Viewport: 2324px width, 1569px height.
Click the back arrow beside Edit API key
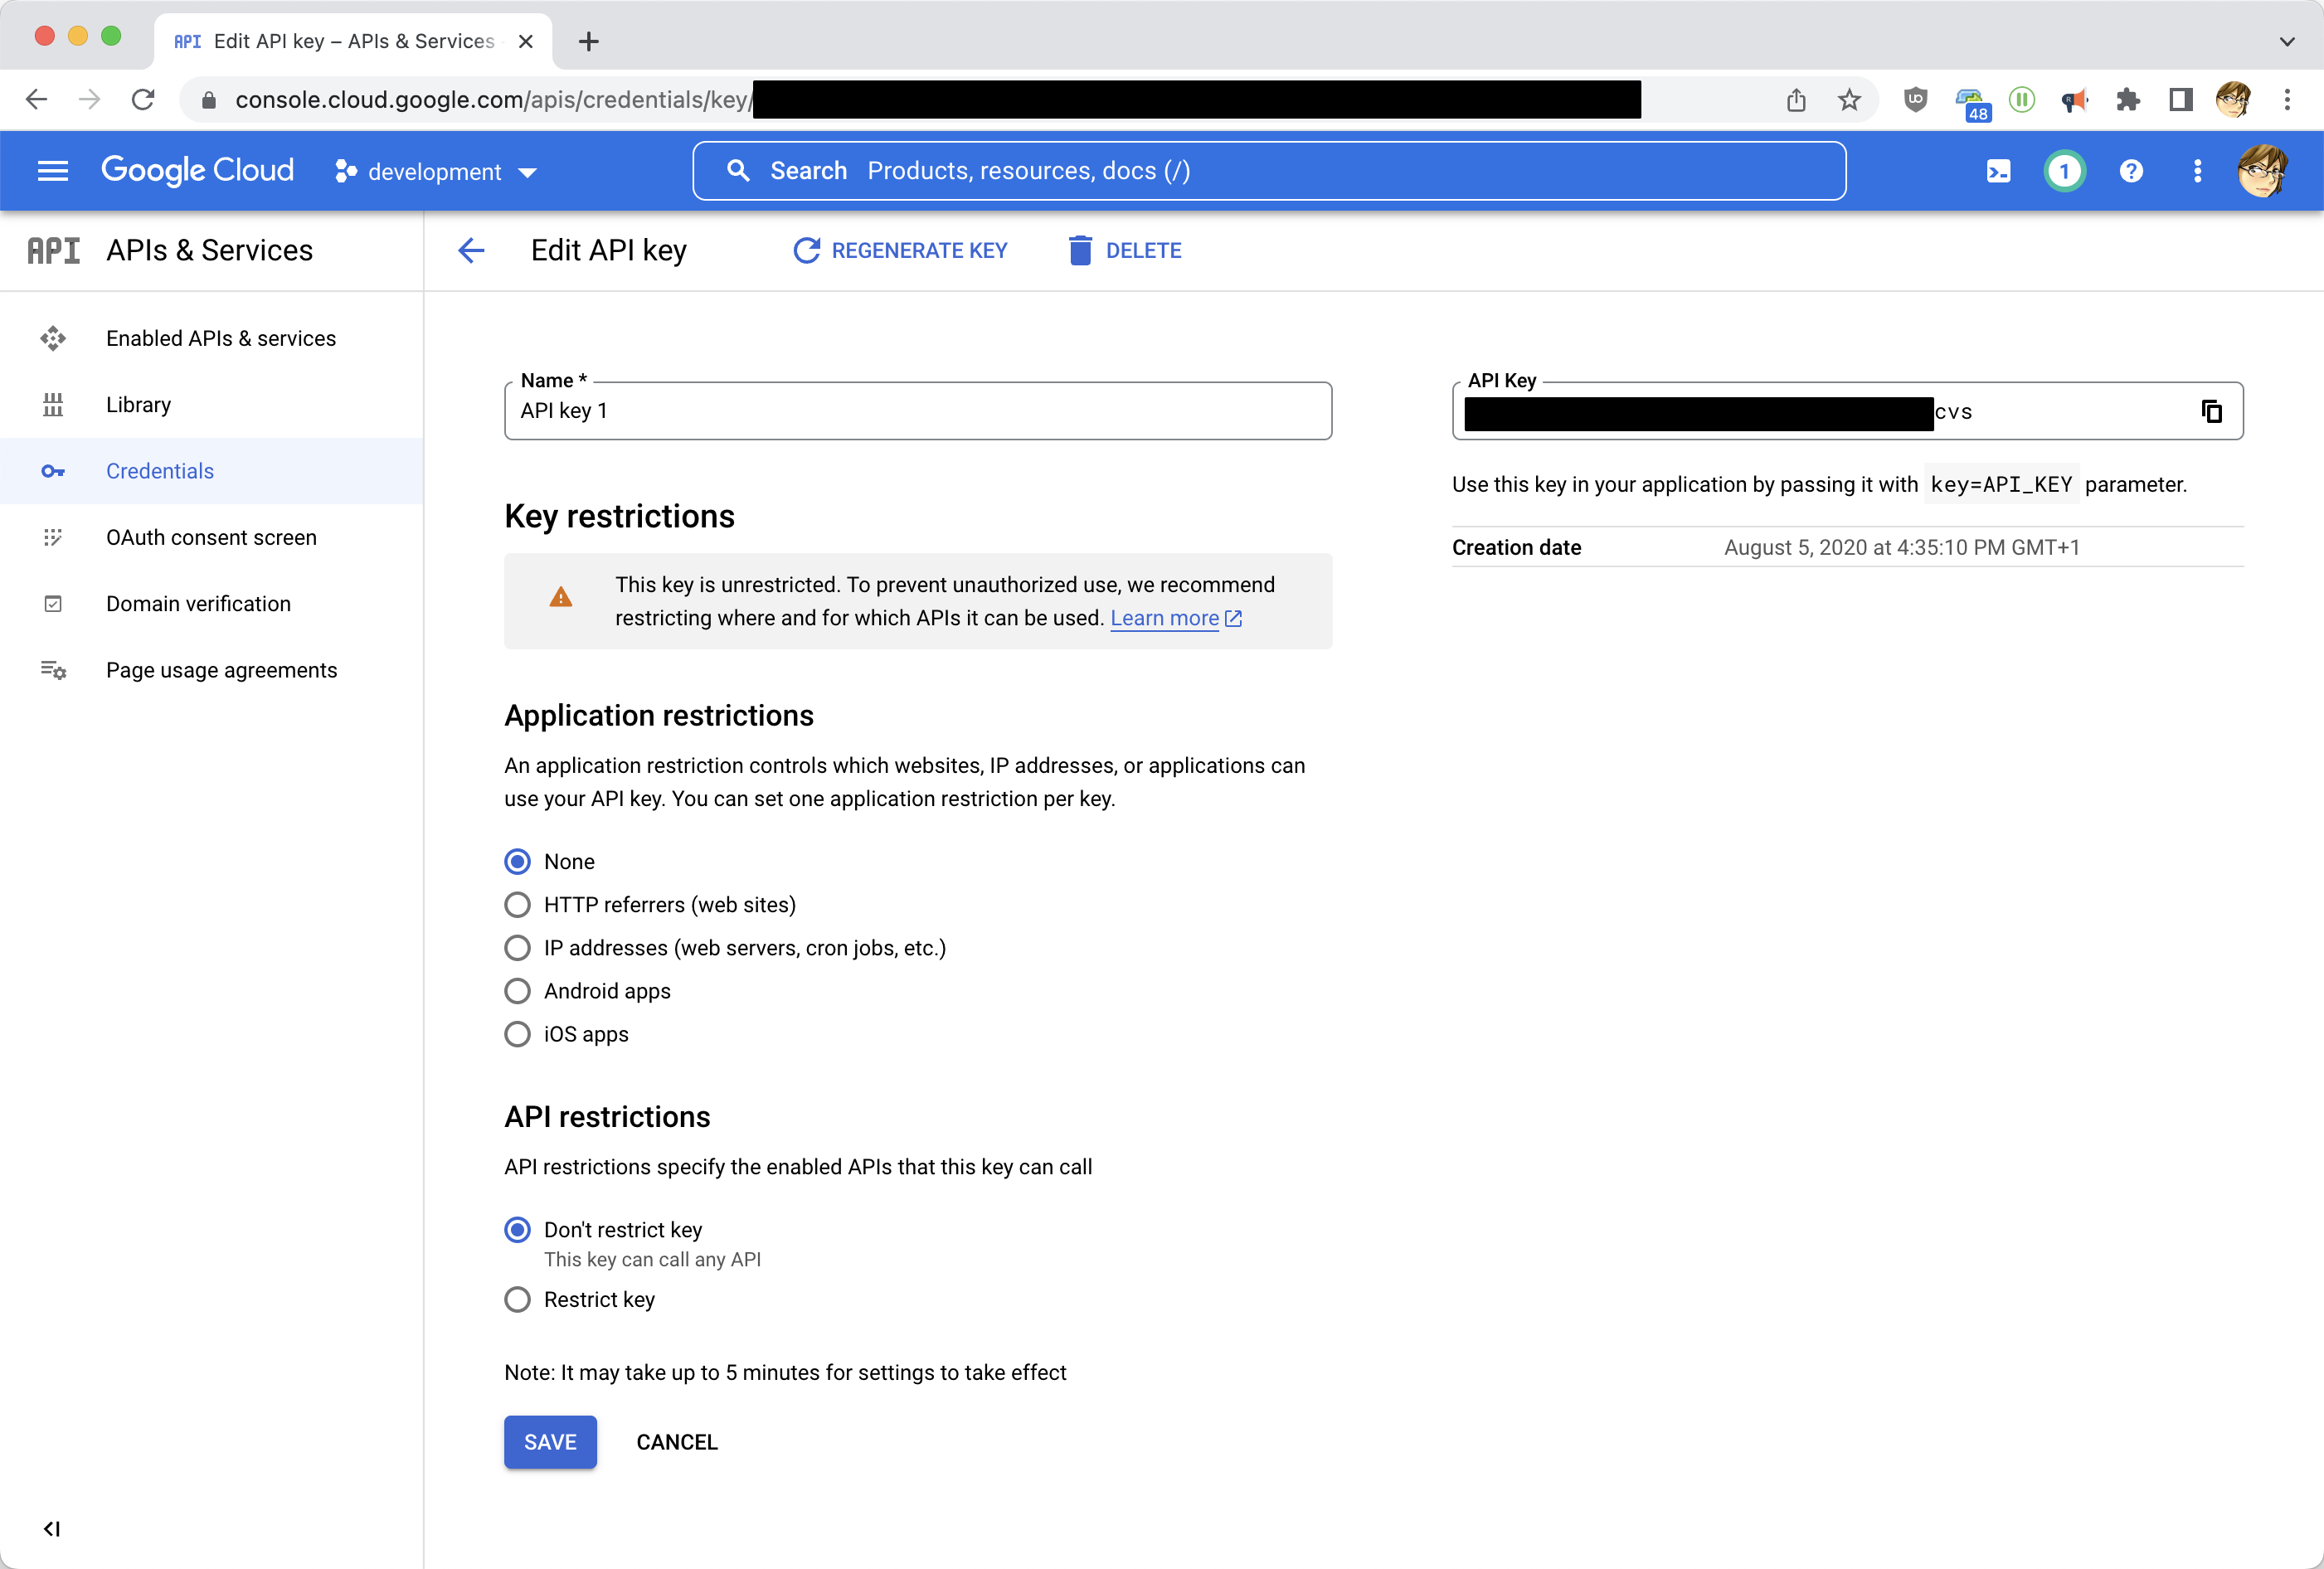click(x=470, y=250)
